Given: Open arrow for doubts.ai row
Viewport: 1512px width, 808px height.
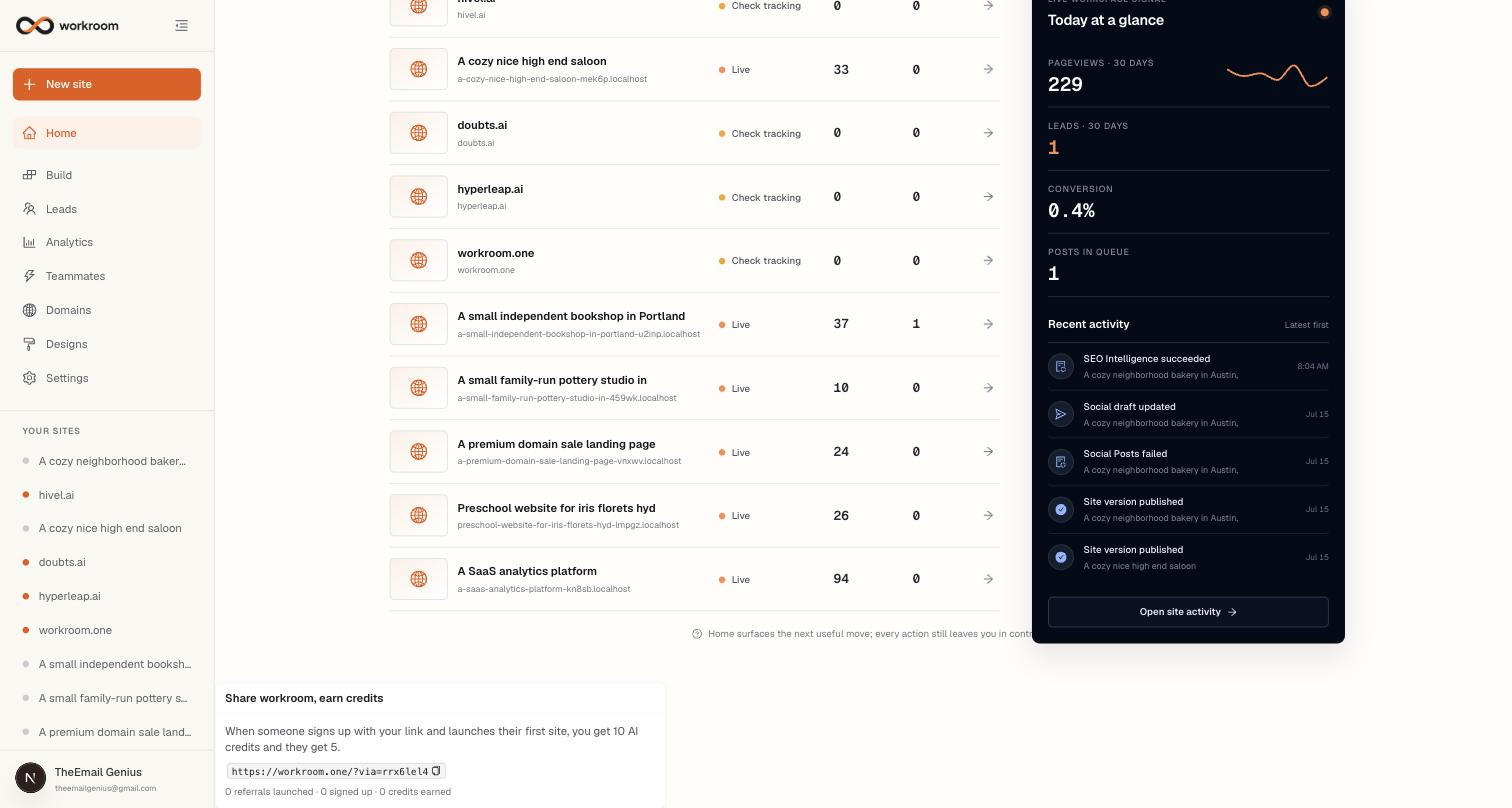Looking at the screenshot, I should [x=988, y=133].
